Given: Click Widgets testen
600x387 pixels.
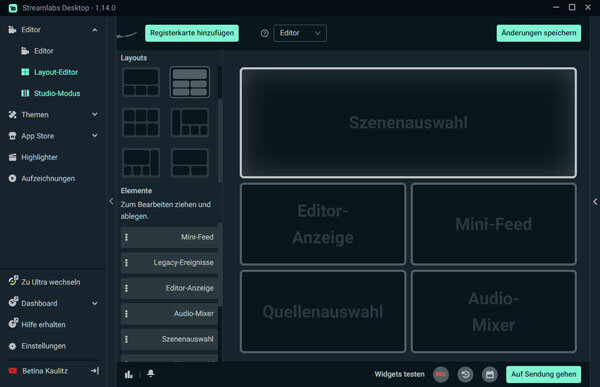Looking at the screenshot, I should click(x=399, y=374).
